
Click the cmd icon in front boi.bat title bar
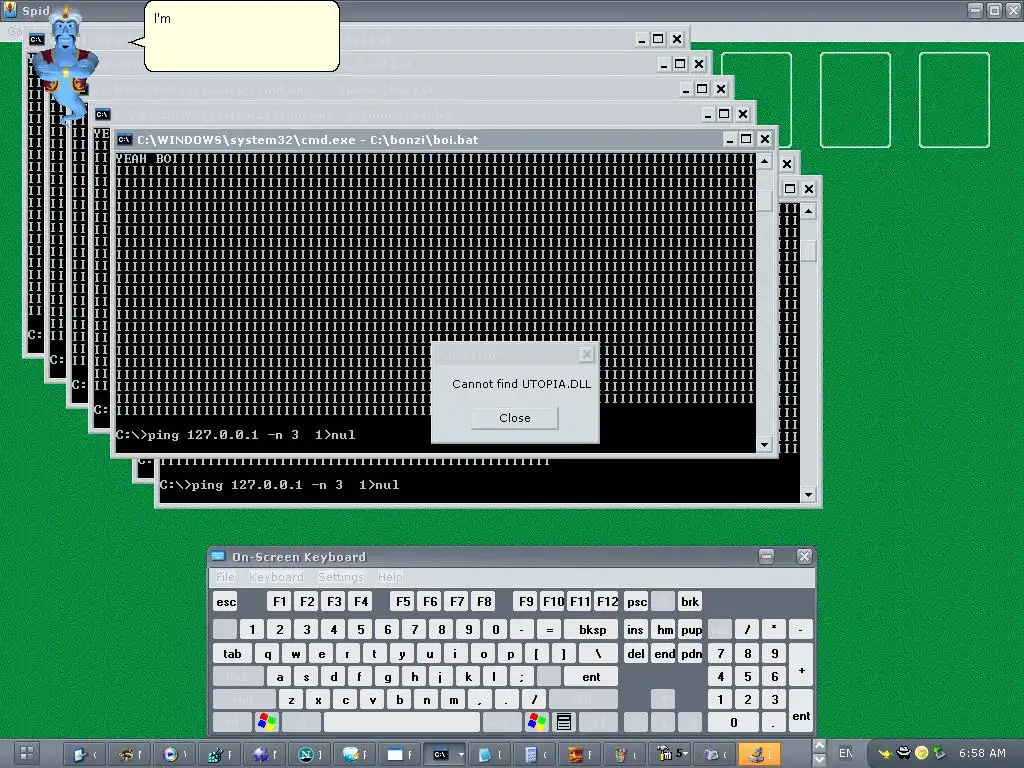click(124, 139)
